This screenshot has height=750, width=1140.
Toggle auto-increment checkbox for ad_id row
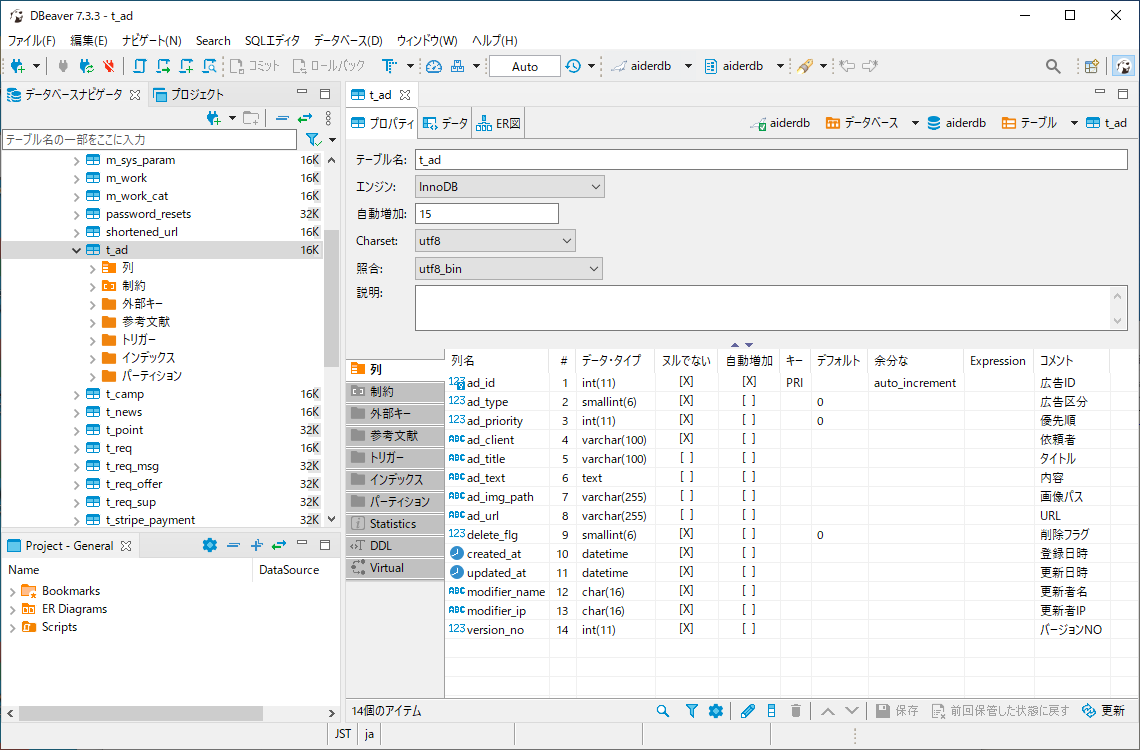[748, 382]
